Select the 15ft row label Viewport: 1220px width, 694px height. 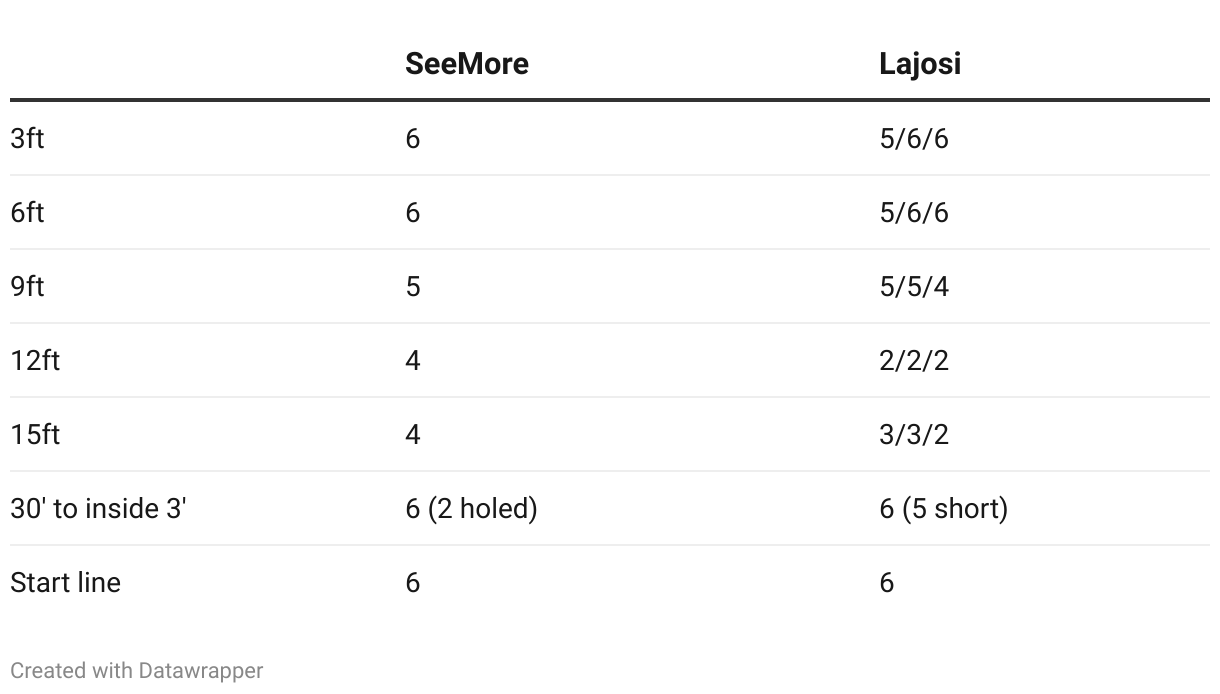pos(35,434)
